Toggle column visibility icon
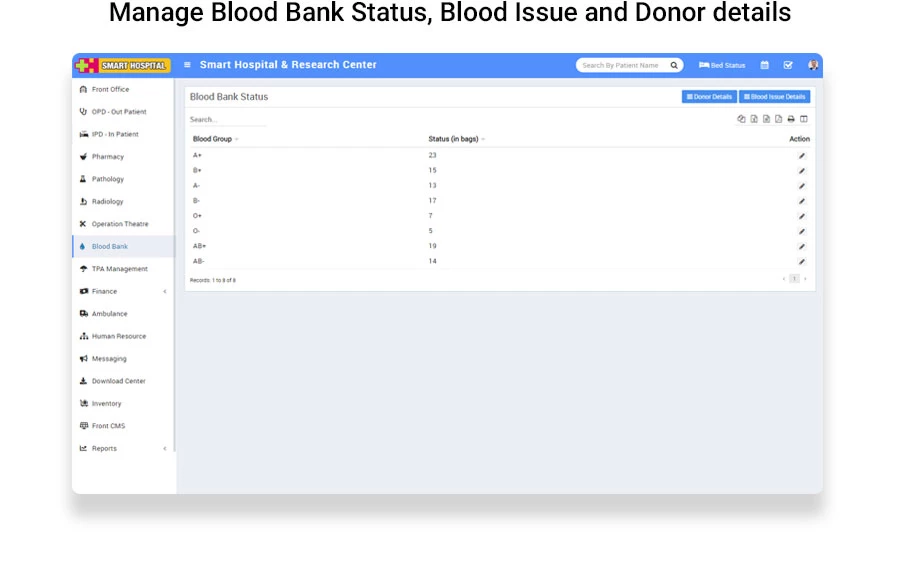 [804, 119]
